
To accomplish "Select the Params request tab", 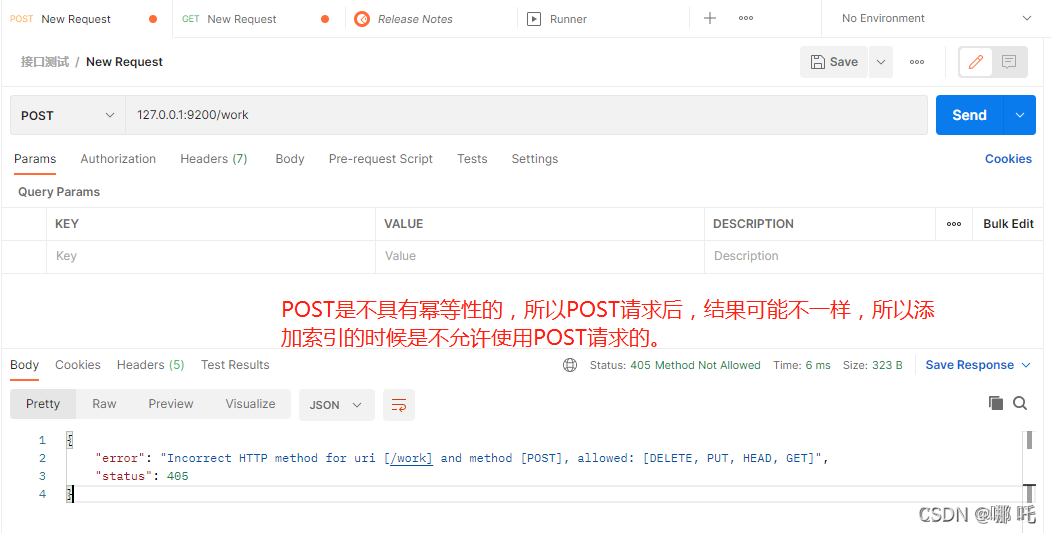I will tap(35, 159).
